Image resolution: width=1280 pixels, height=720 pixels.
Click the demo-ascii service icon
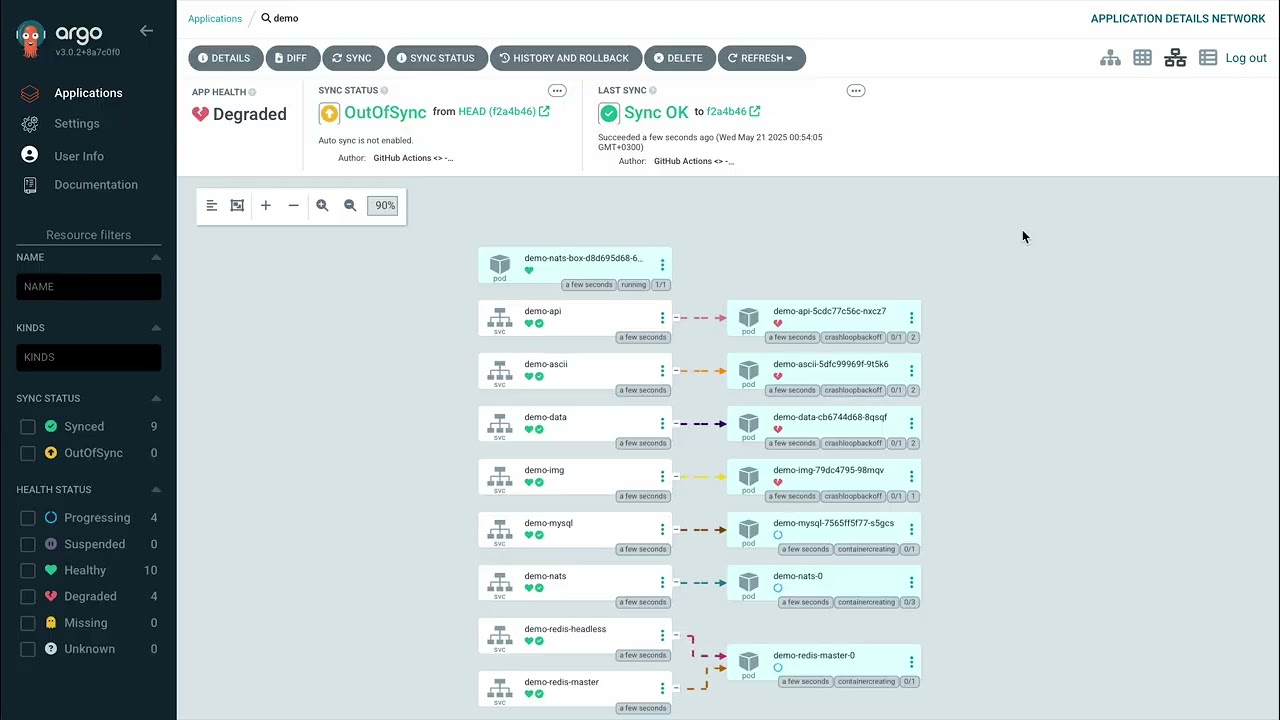point(500,371)
